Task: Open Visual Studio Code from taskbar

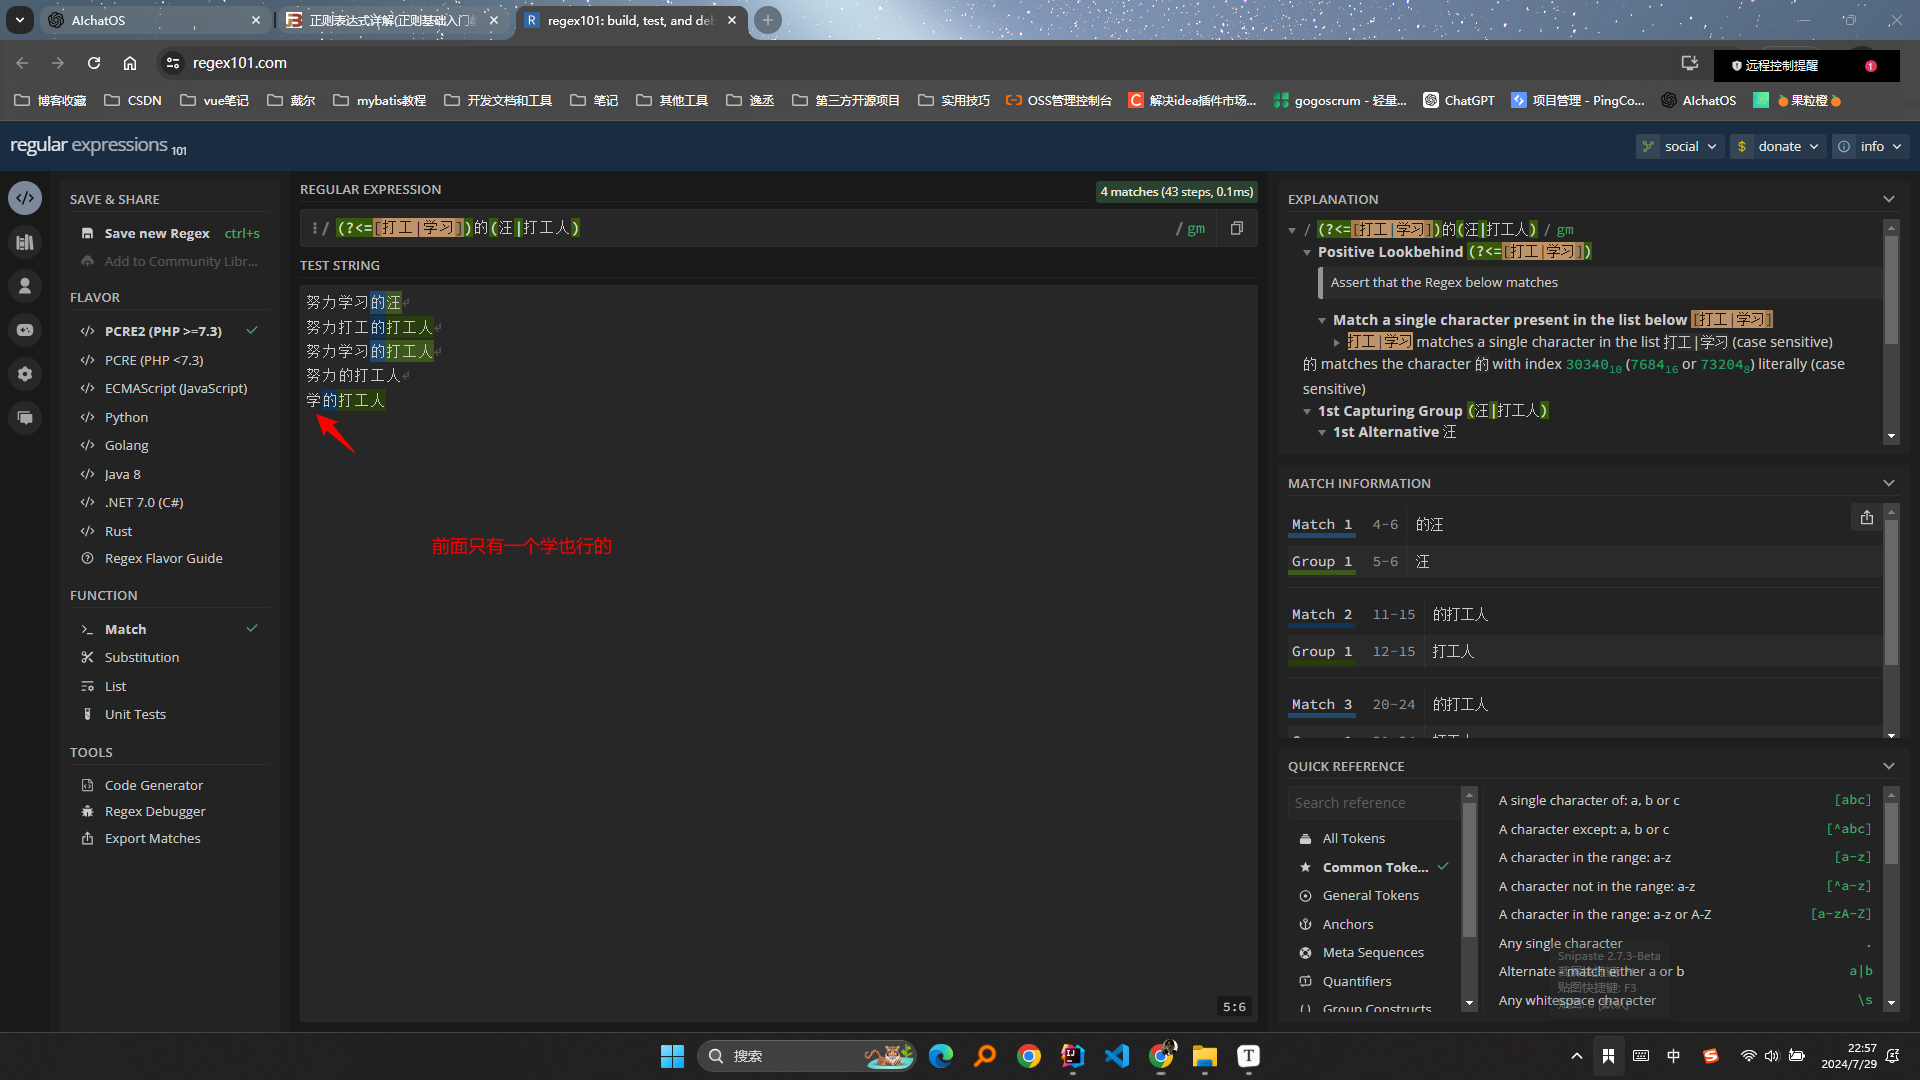Action: coord(1116,1056)
